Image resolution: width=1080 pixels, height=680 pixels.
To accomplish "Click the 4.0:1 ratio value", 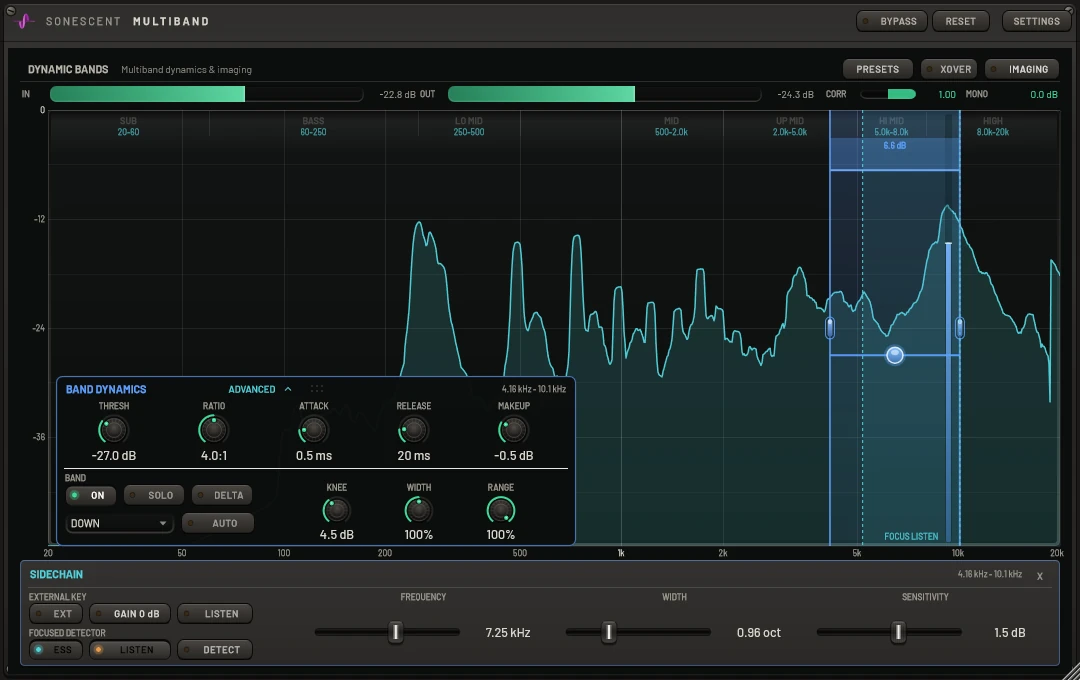I will pos(214,456).
